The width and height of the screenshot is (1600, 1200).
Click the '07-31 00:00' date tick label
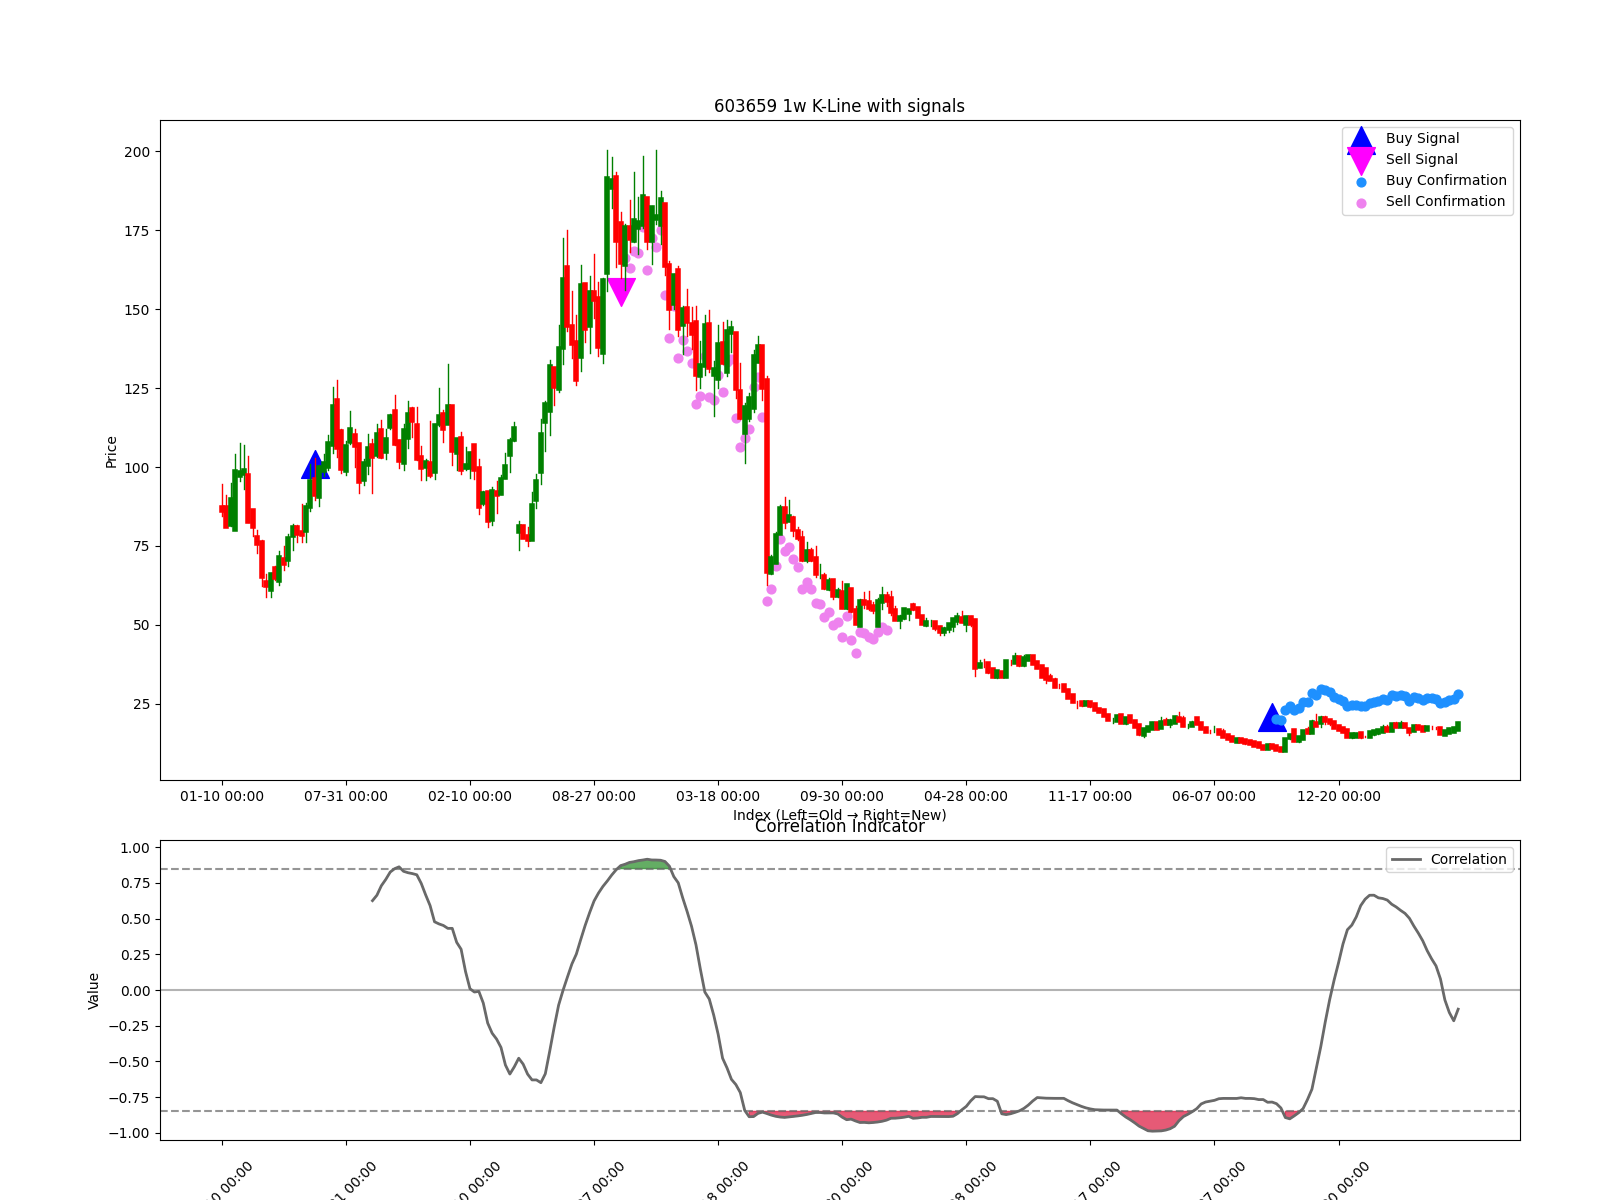point(346,796)
